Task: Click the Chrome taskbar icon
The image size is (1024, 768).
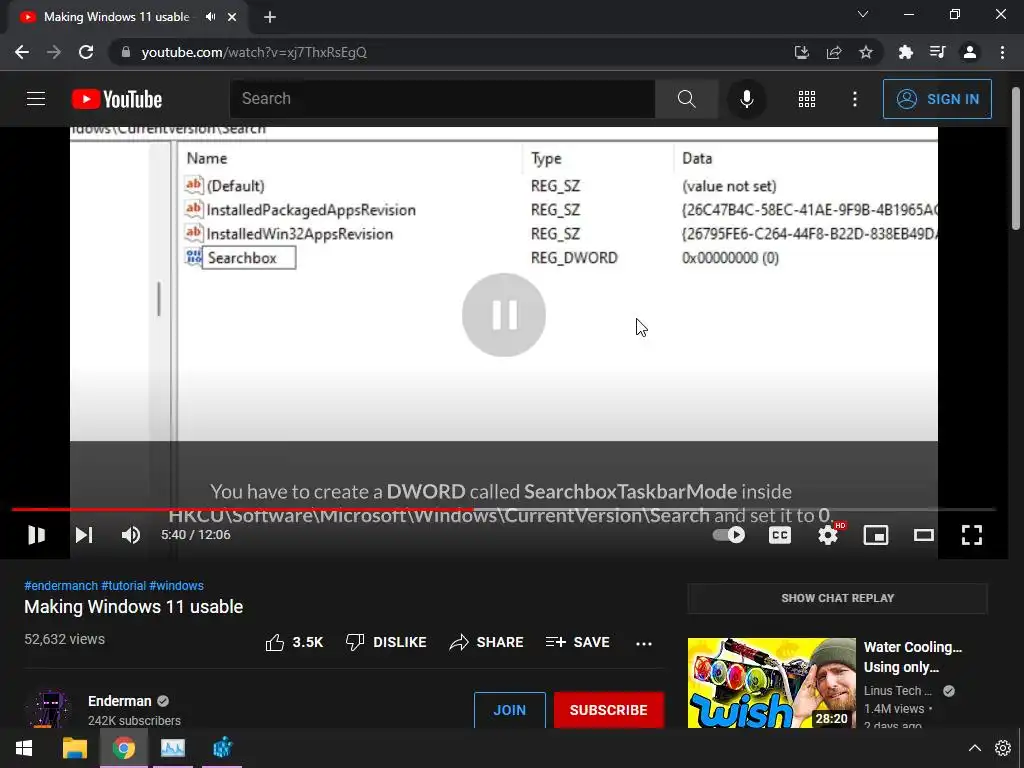Action: pyautogui.click(x=123, y=748)
